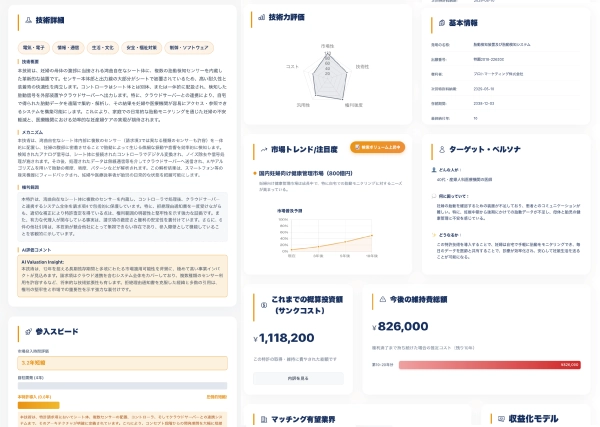Select the 情報・通信 category tag

[68, 48]
